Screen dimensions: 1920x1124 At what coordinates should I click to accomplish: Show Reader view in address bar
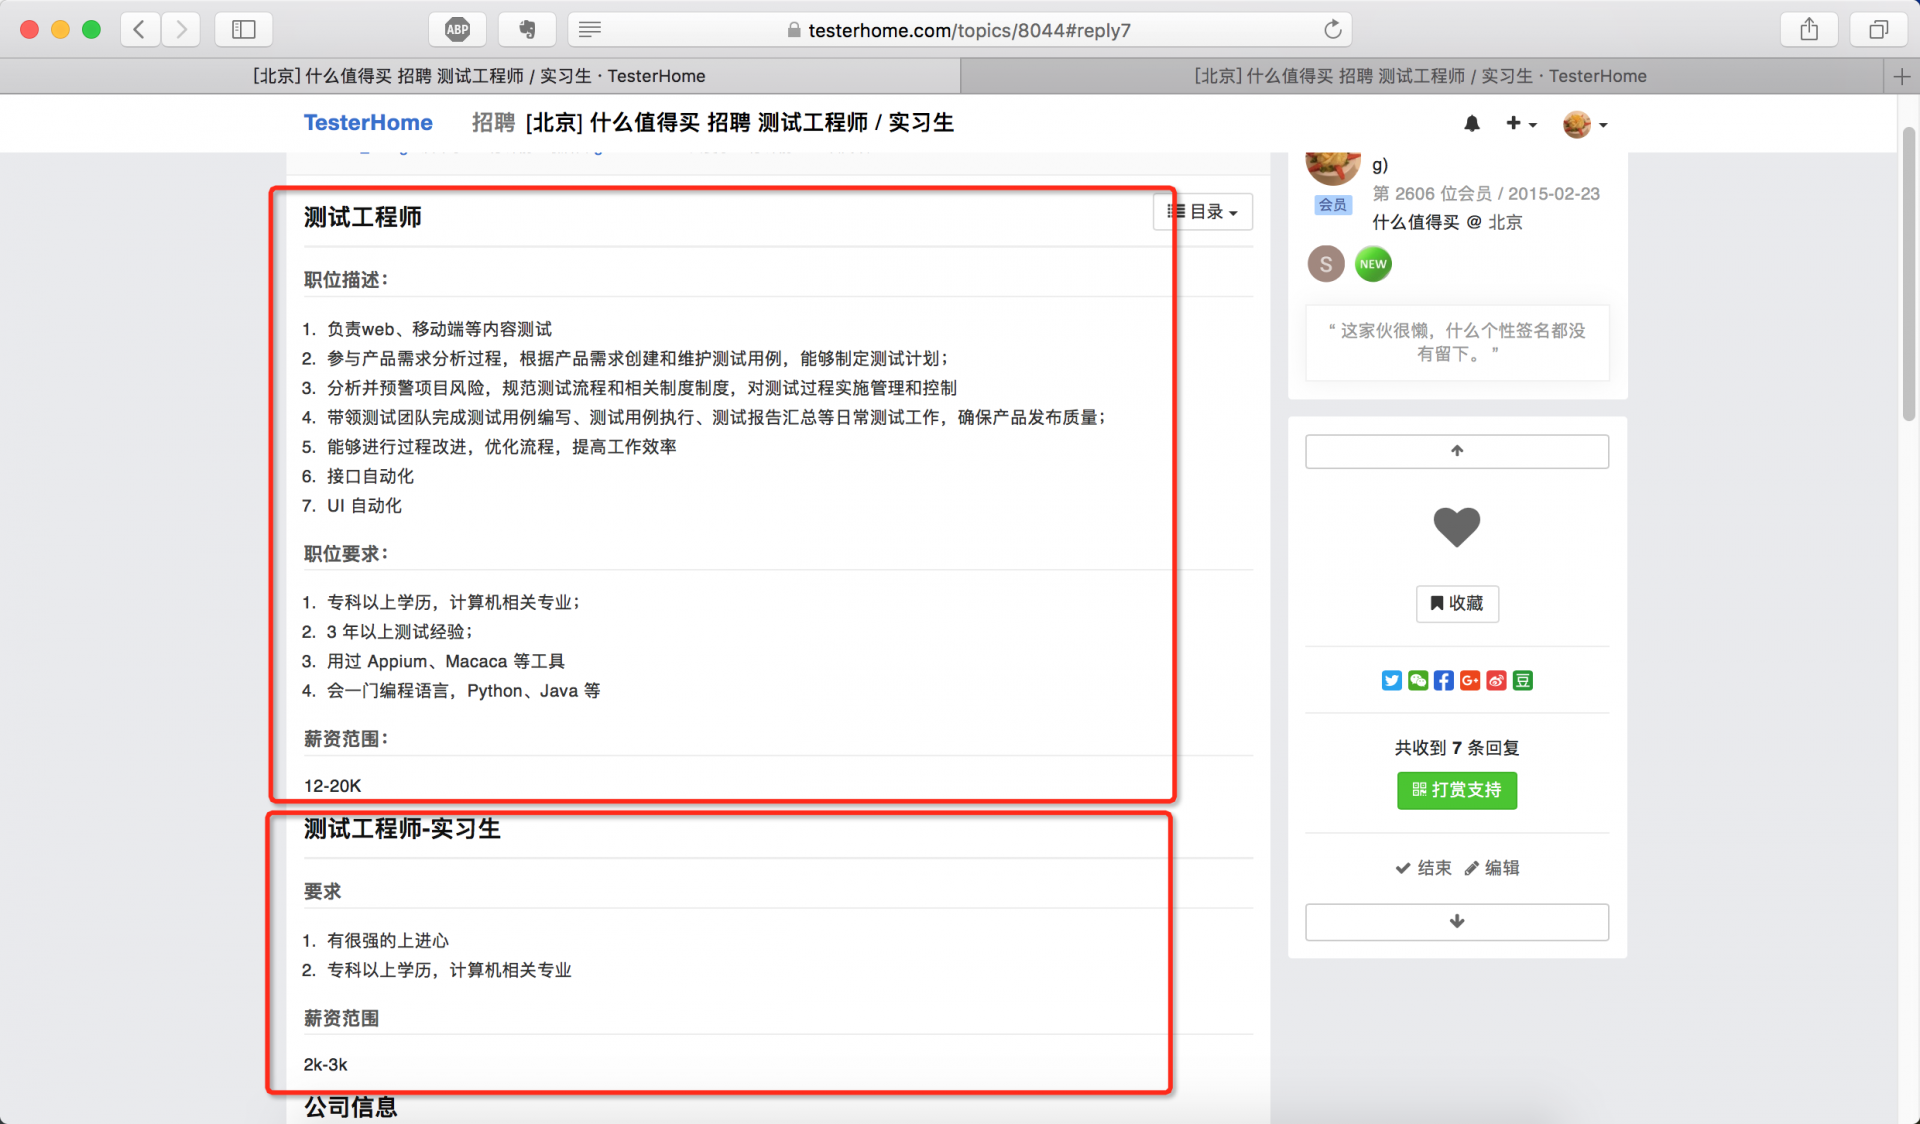point(590,29)
